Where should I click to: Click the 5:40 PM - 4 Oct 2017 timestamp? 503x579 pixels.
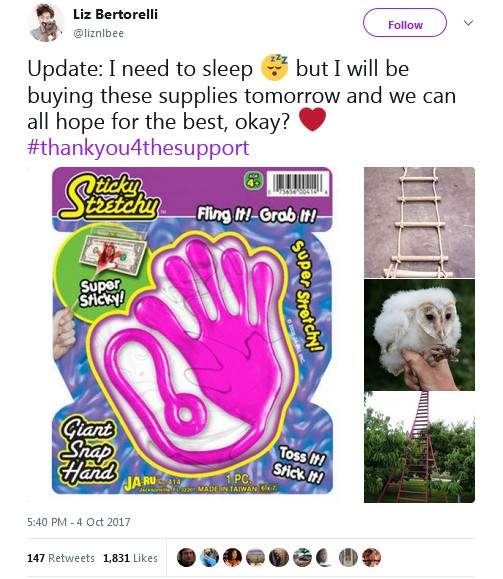pyautogui.click(x=79, y=522)
